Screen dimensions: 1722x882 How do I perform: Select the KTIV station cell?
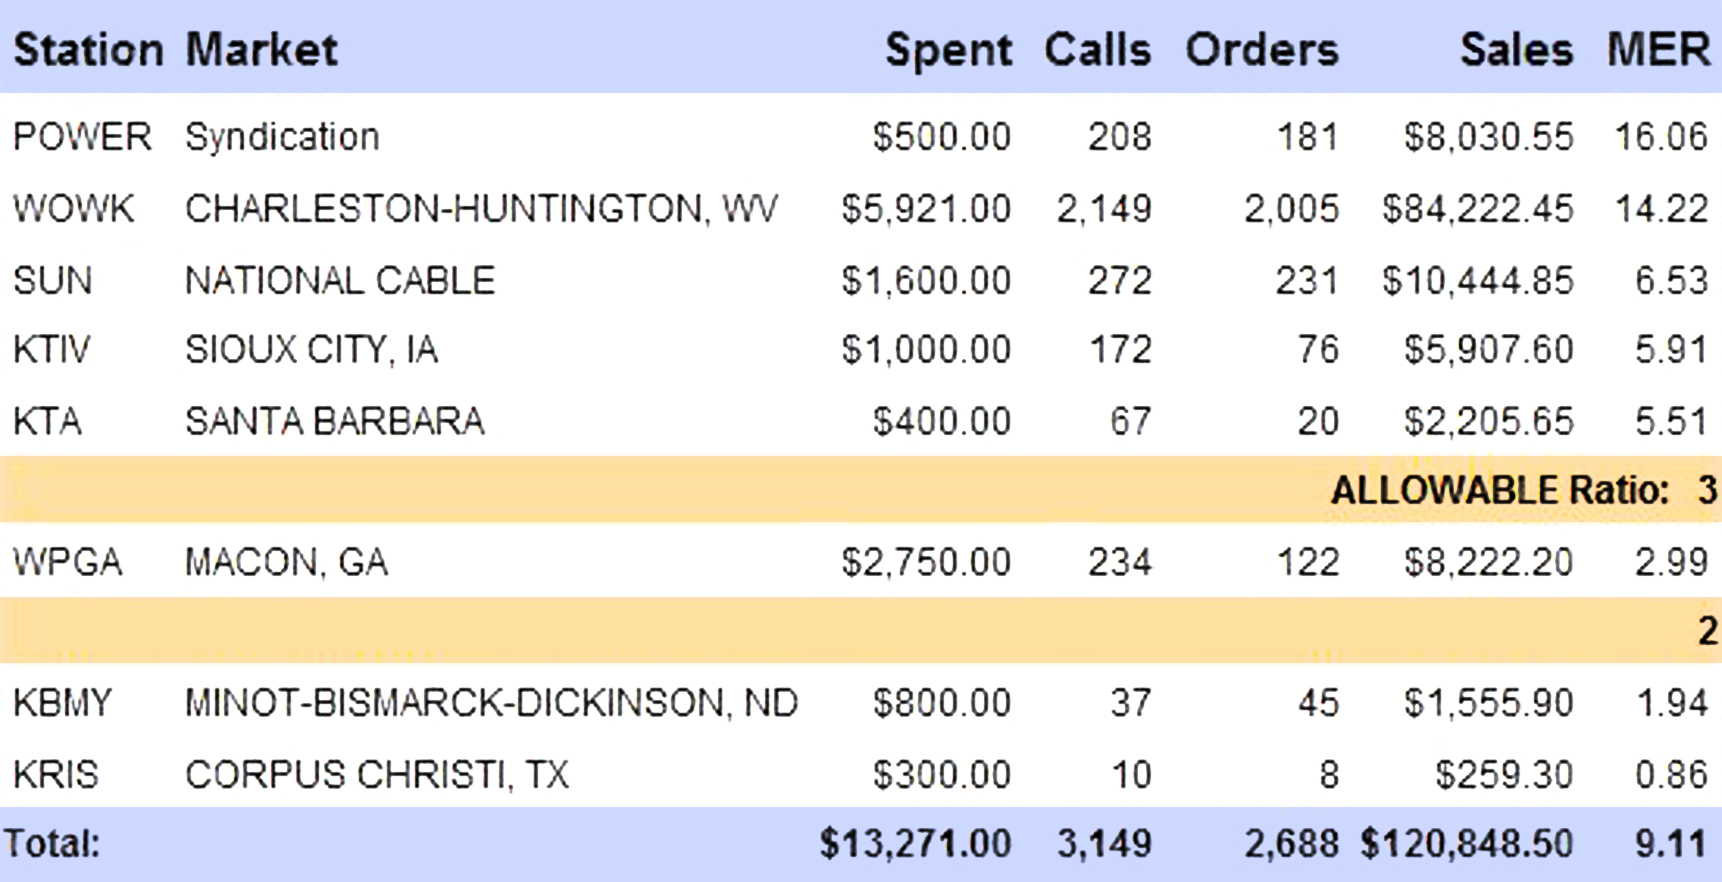click(51, 350)
